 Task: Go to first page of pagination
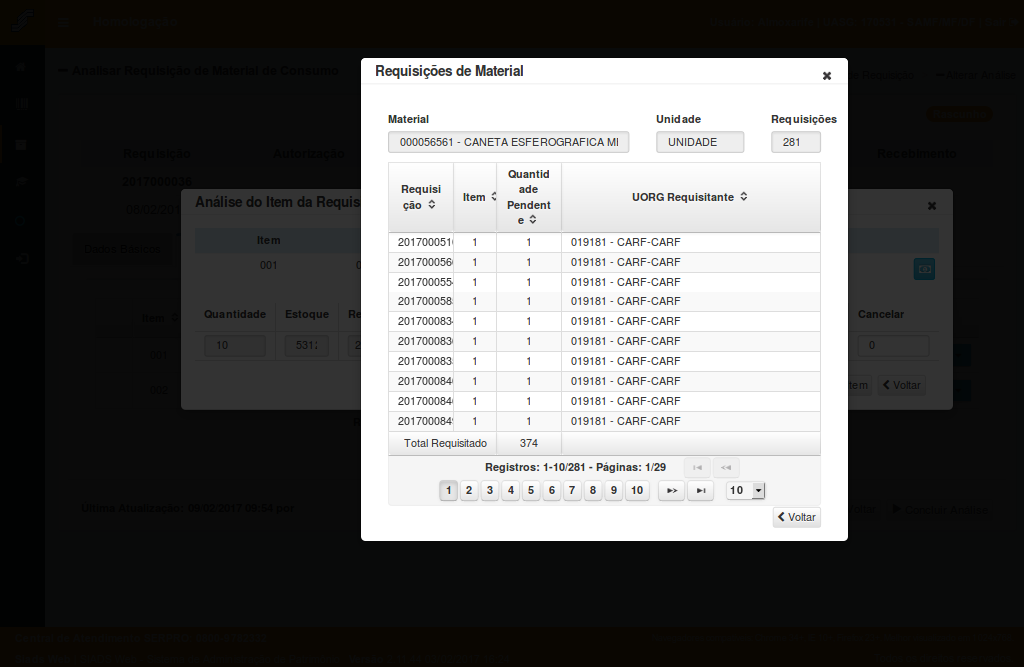pos(697,468)
